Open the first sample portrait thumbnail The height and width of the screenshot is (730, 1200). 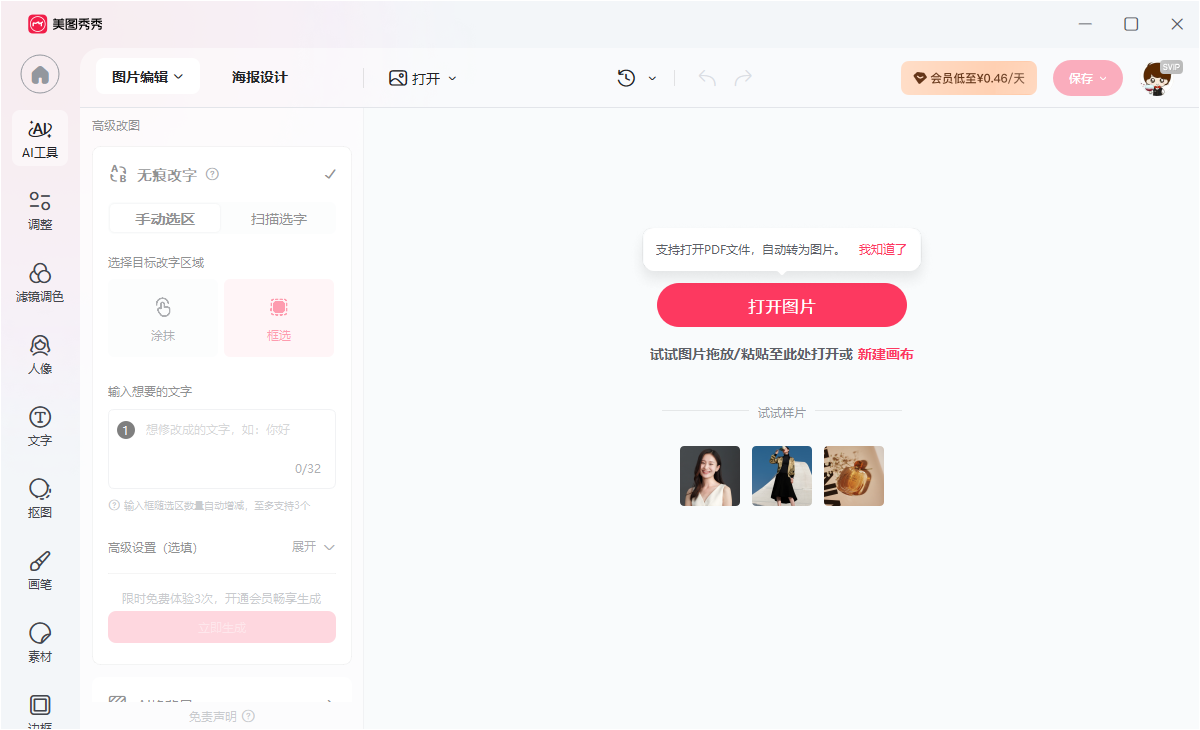click(x=709, y=475)
